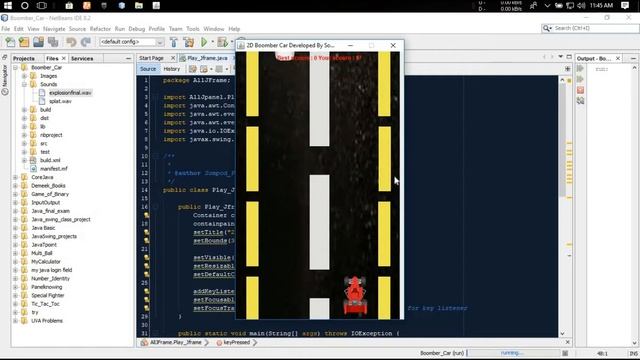
Task: Click the Open Project toolbar icon
Action: pos(38,42)
